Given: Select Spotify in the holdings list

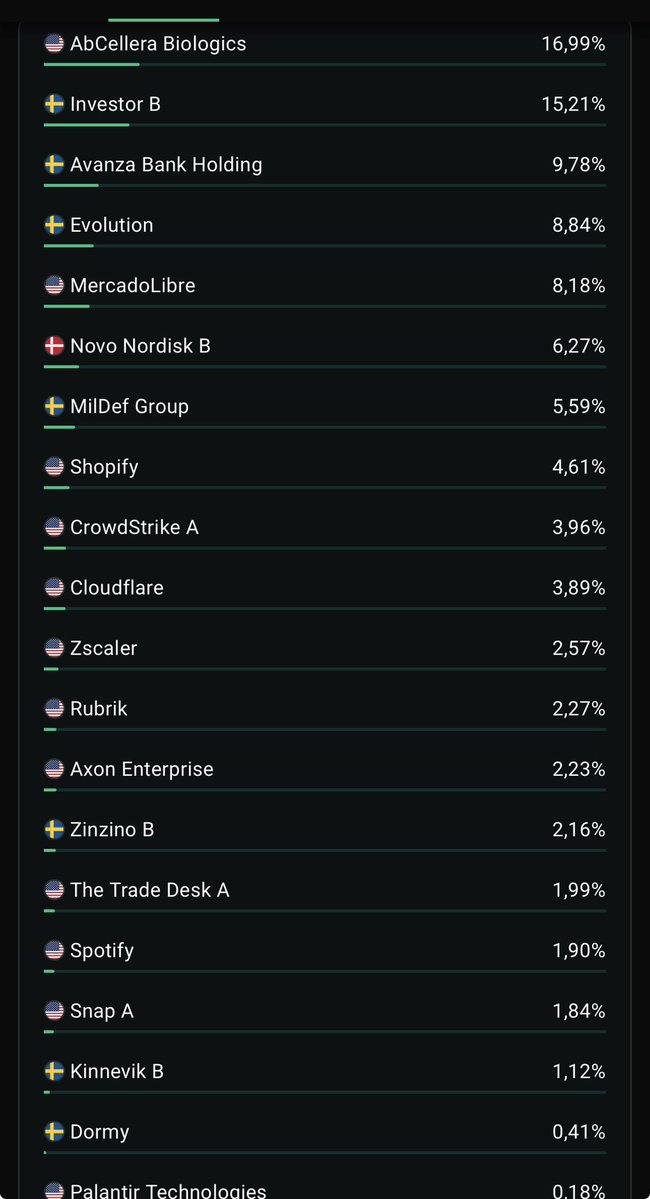Looking at the screenshot, I should pos(325,955).
